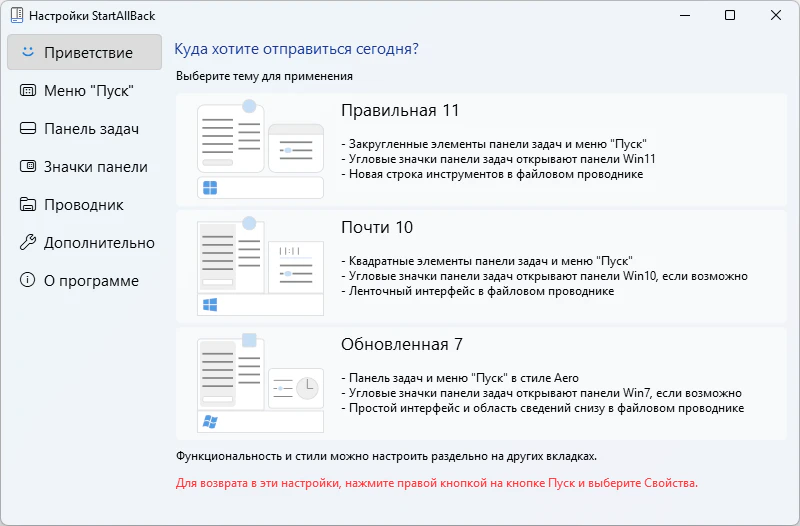Click the taskbar icon beside Панель задач
The height and width of the screenshot is (526, 800).
[28, 128]
